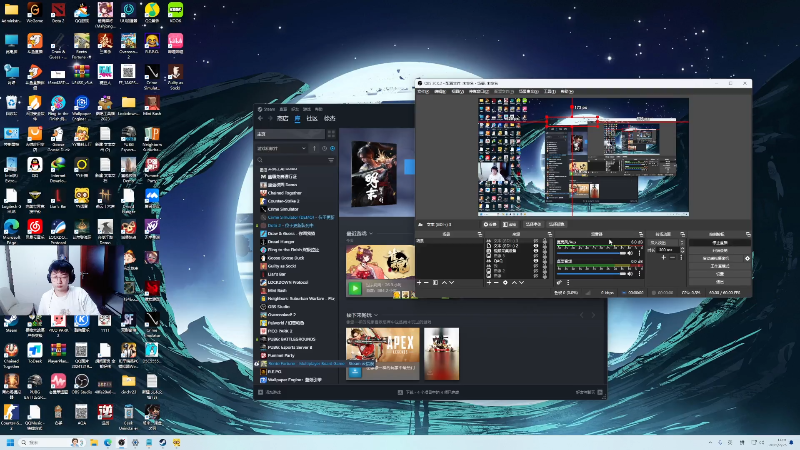The height and width of the screenshot is (450, 800).
Task: Open source properties gear in Sources dock
Action: click(x=505, y=282)
